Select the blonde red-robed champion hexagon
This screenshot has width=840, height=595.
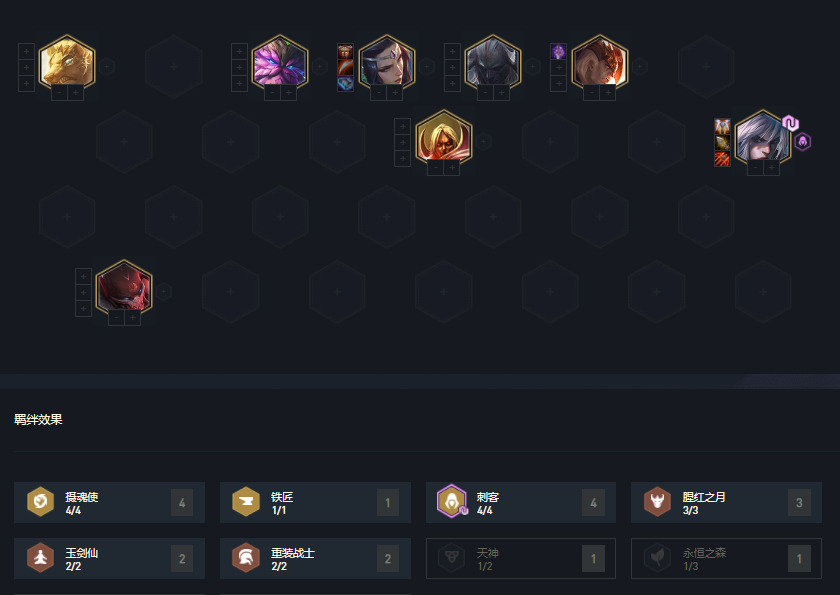pos(444,138)
